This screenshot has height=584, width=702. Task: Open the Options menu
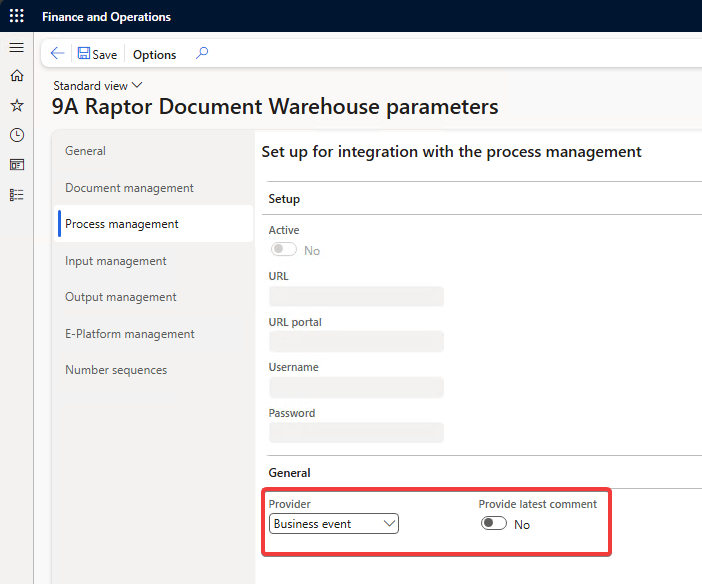tap(154, 54)
